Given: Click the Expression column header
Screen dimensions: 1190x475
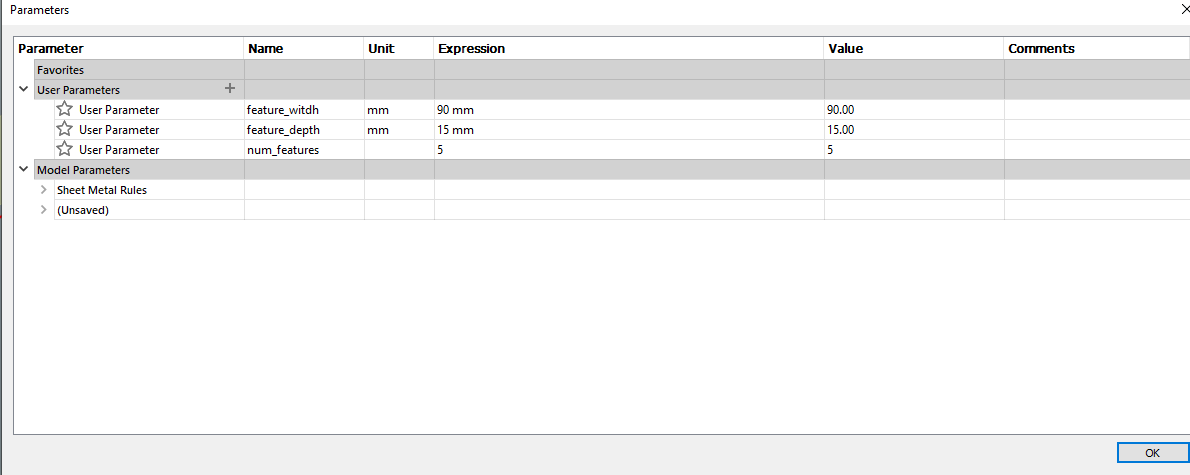Looking at the screenshot, I should [x=629, y=49].
